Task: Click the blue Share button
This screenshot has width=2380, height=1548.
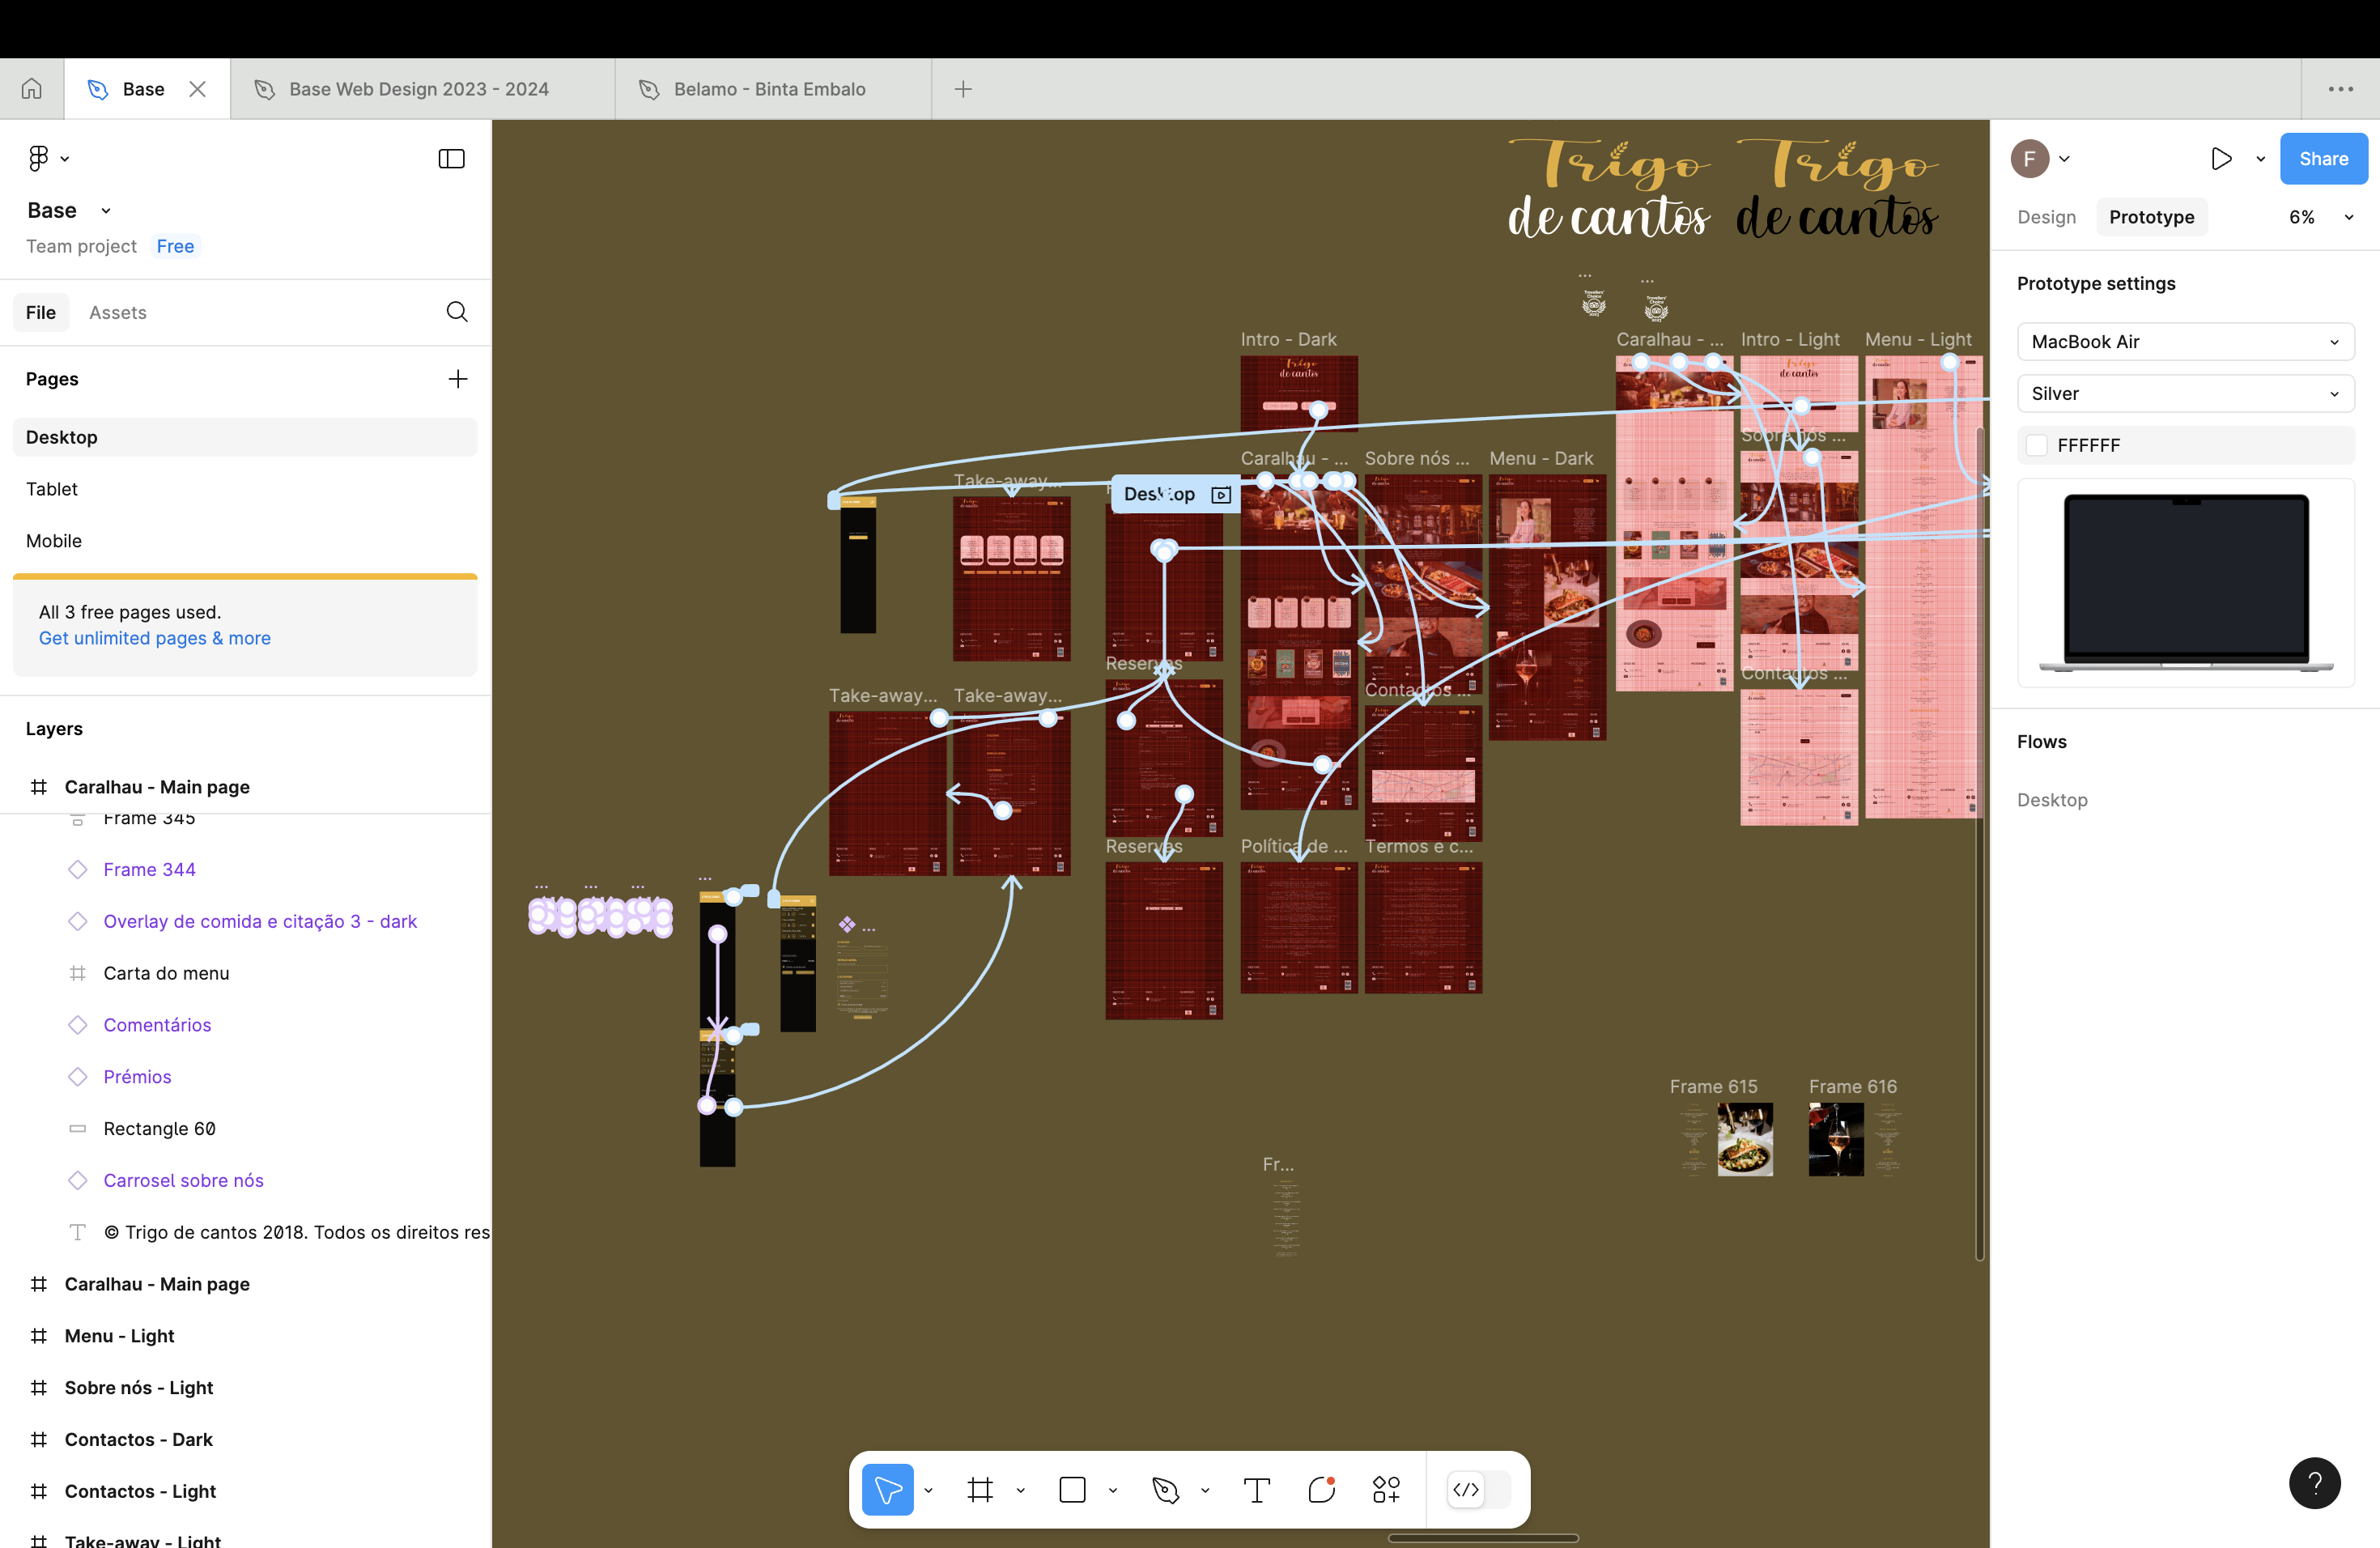Action: (2323, 159)
